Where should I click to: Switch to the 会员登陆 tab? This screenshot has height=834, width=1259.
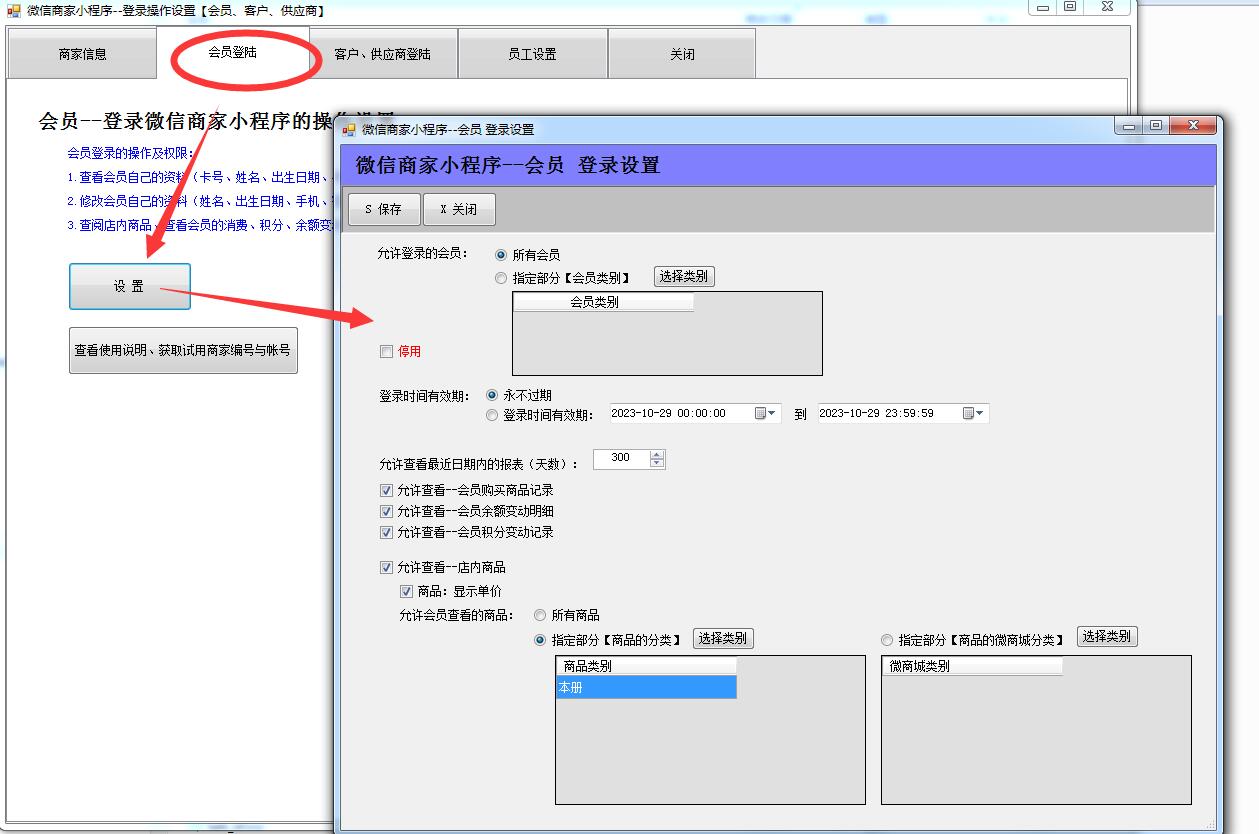(232, 52)
